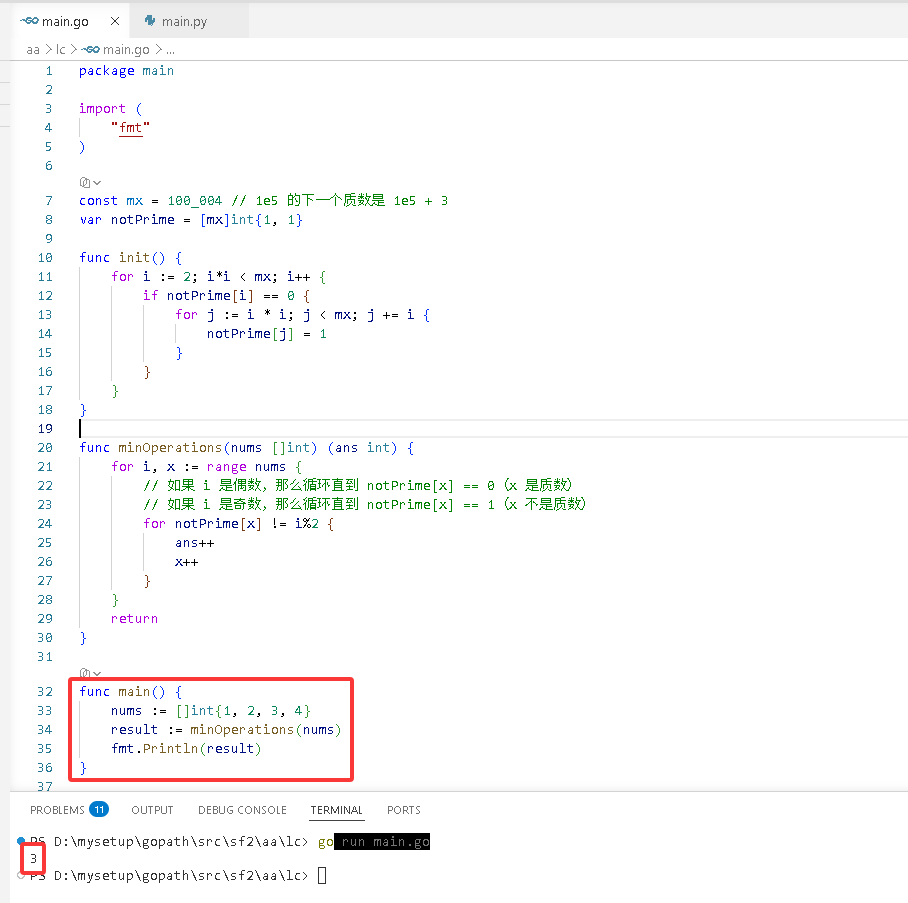Click the 'lc' breadcrumb folder
908x903 pixels.
[60, 50]
